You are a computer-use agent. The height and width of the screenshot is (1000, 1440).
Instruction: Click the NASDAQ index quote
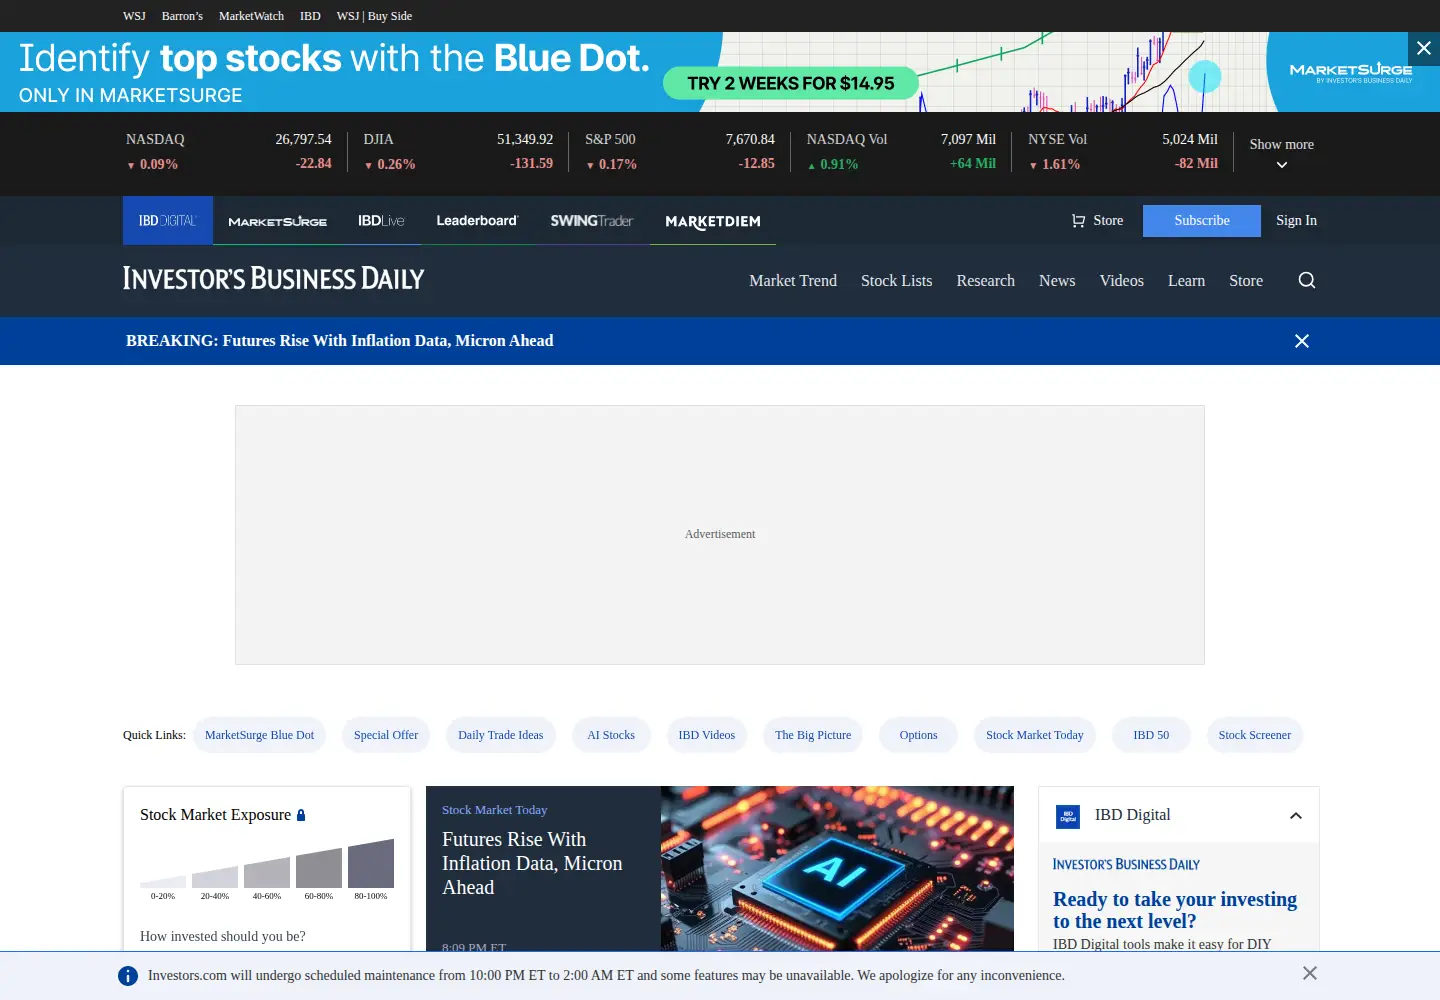pos(229,152)
